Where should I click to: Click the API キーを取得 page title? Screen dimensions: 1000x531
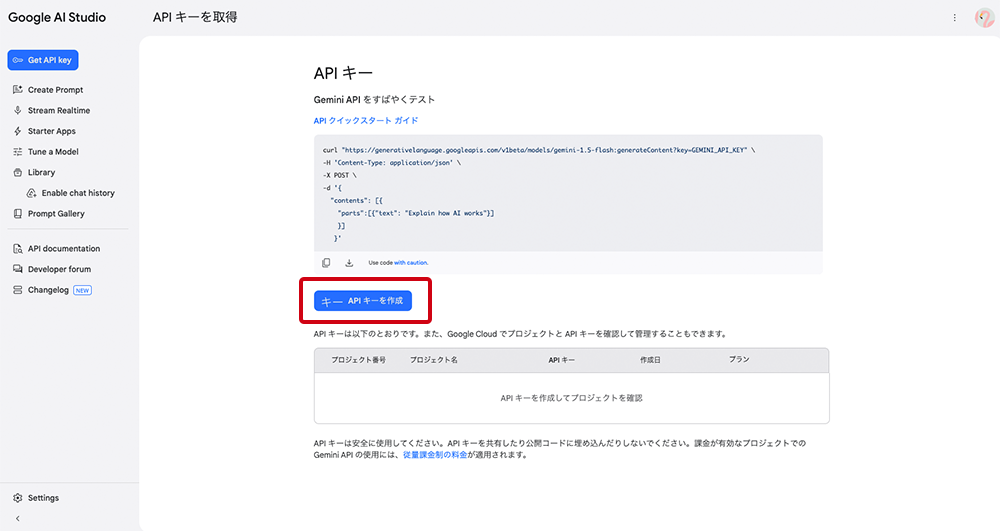pyautogui.click(x=195, y=17)
